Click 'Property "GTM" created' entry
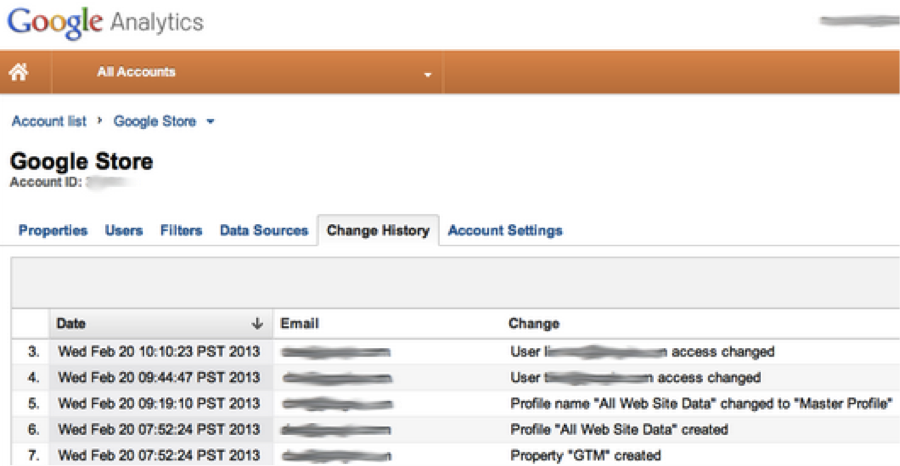The width and height of the screenshot is (900, 466). tap(585, 456)
